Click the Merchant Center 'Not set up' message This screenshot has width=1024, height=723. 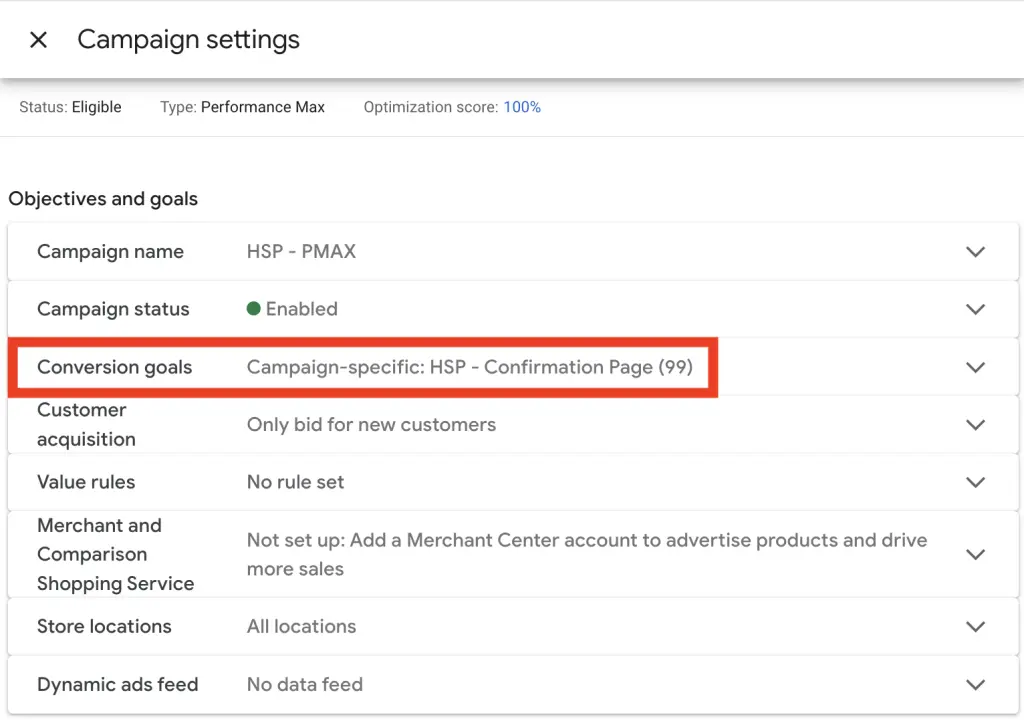click(x=586, y=554)
